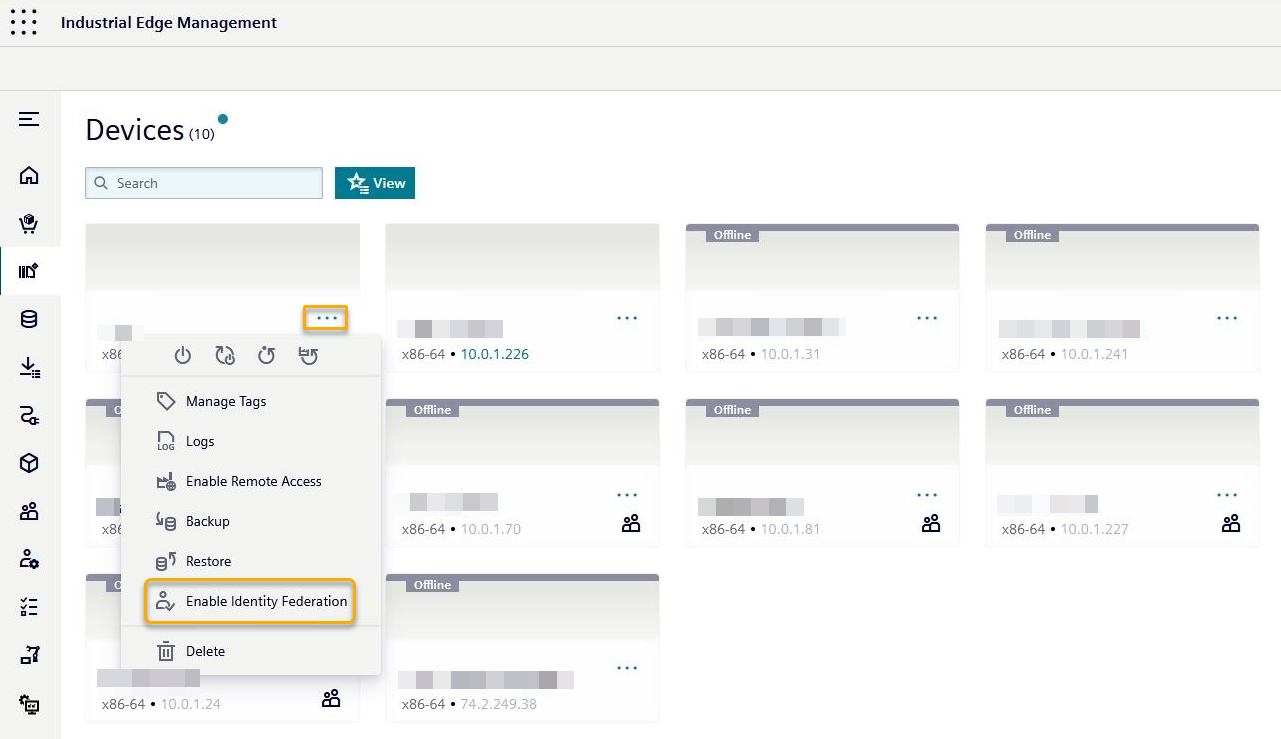This screenshot has width=1281, height=739.
Task: Click the users icon on device 10.0.1.70
Action: click(x=631, y=524)
